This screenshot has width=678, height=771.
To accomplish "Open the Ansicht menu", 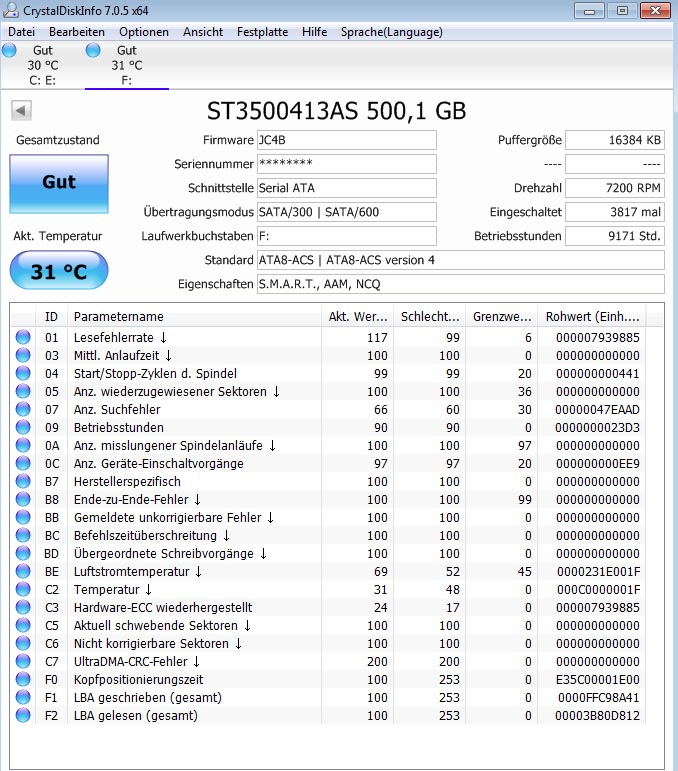I will [x=203, y=32].
